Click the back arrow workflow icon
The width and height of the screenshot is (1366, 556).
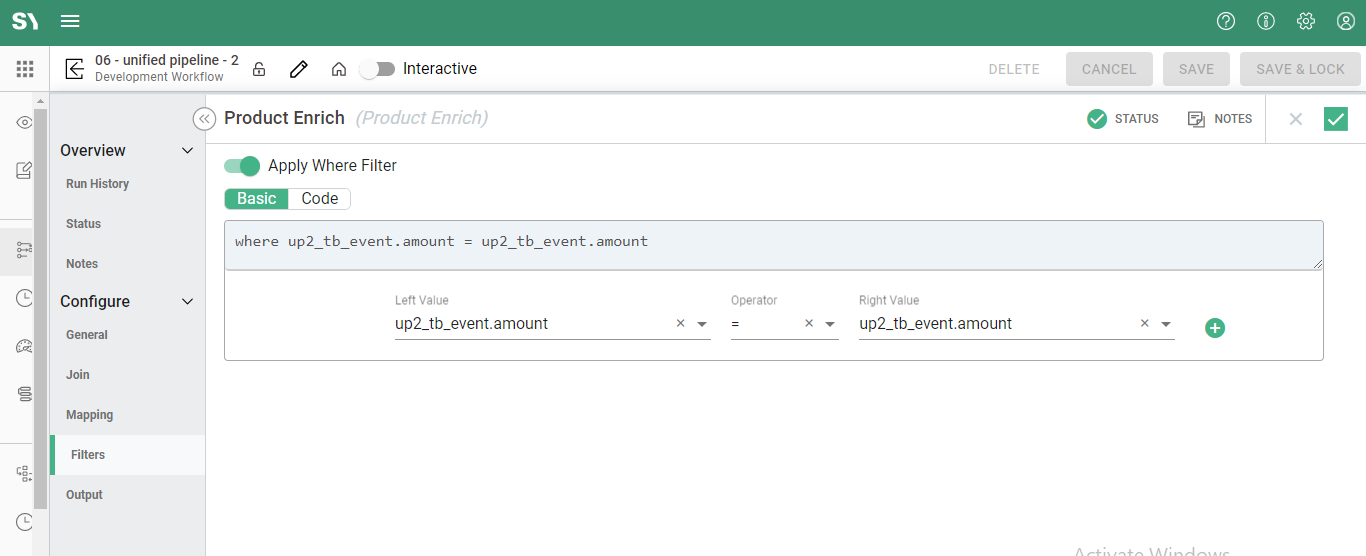(74, 69)
